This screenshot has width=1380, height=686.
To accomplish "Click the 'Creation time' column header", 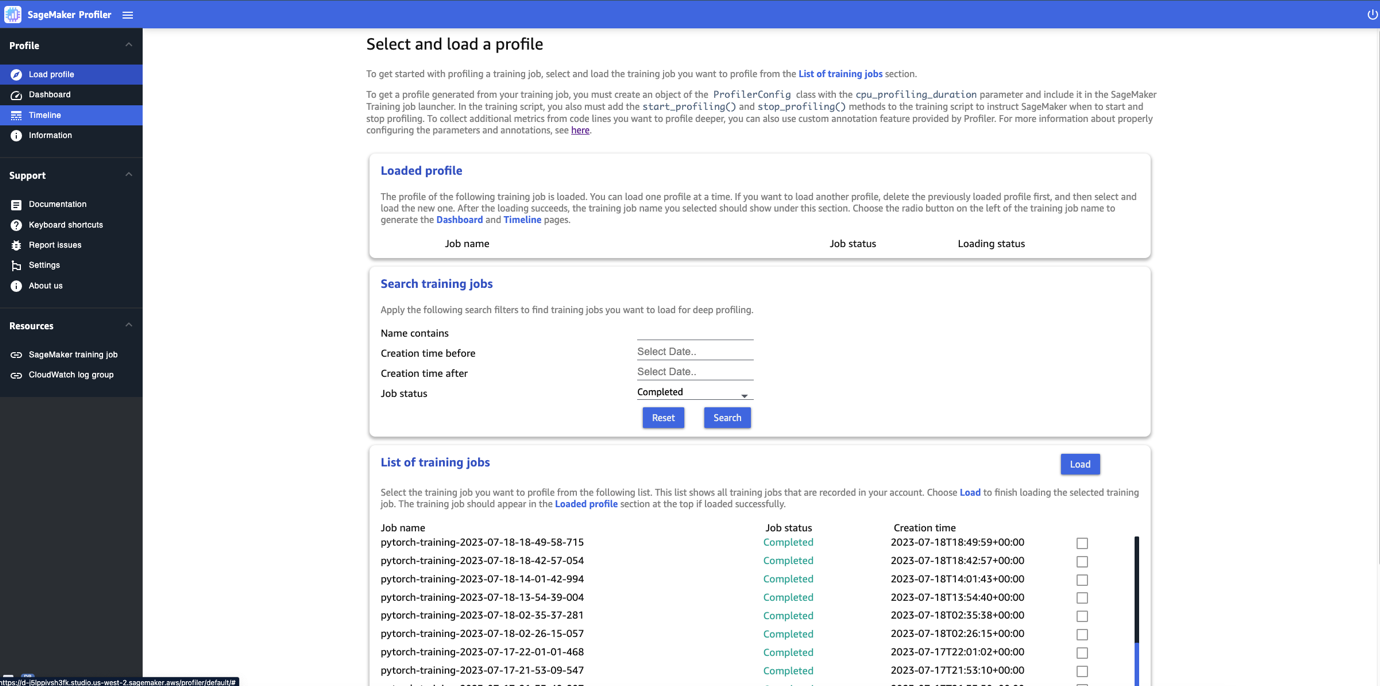I will tap(924, 527).
